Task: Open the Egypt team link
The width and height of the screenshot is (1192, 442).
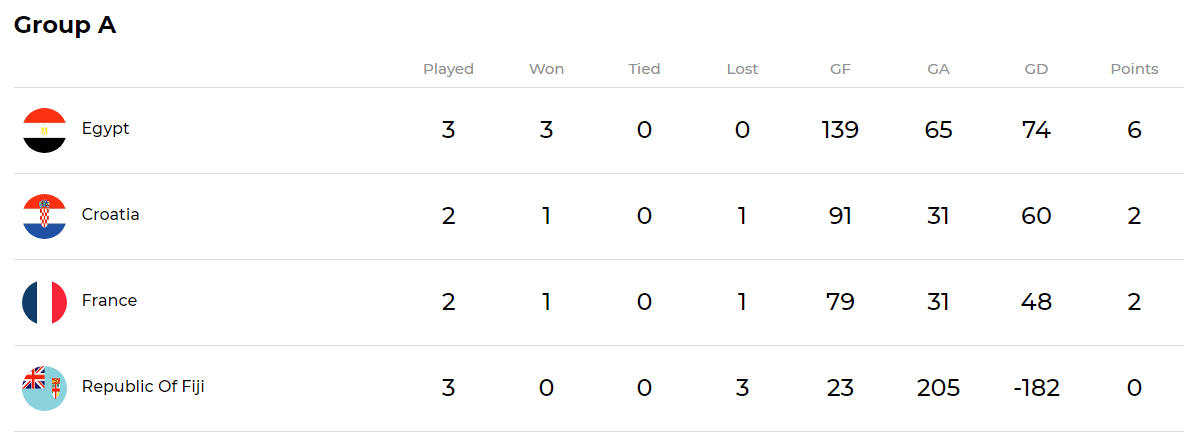Action: (106, 129)
